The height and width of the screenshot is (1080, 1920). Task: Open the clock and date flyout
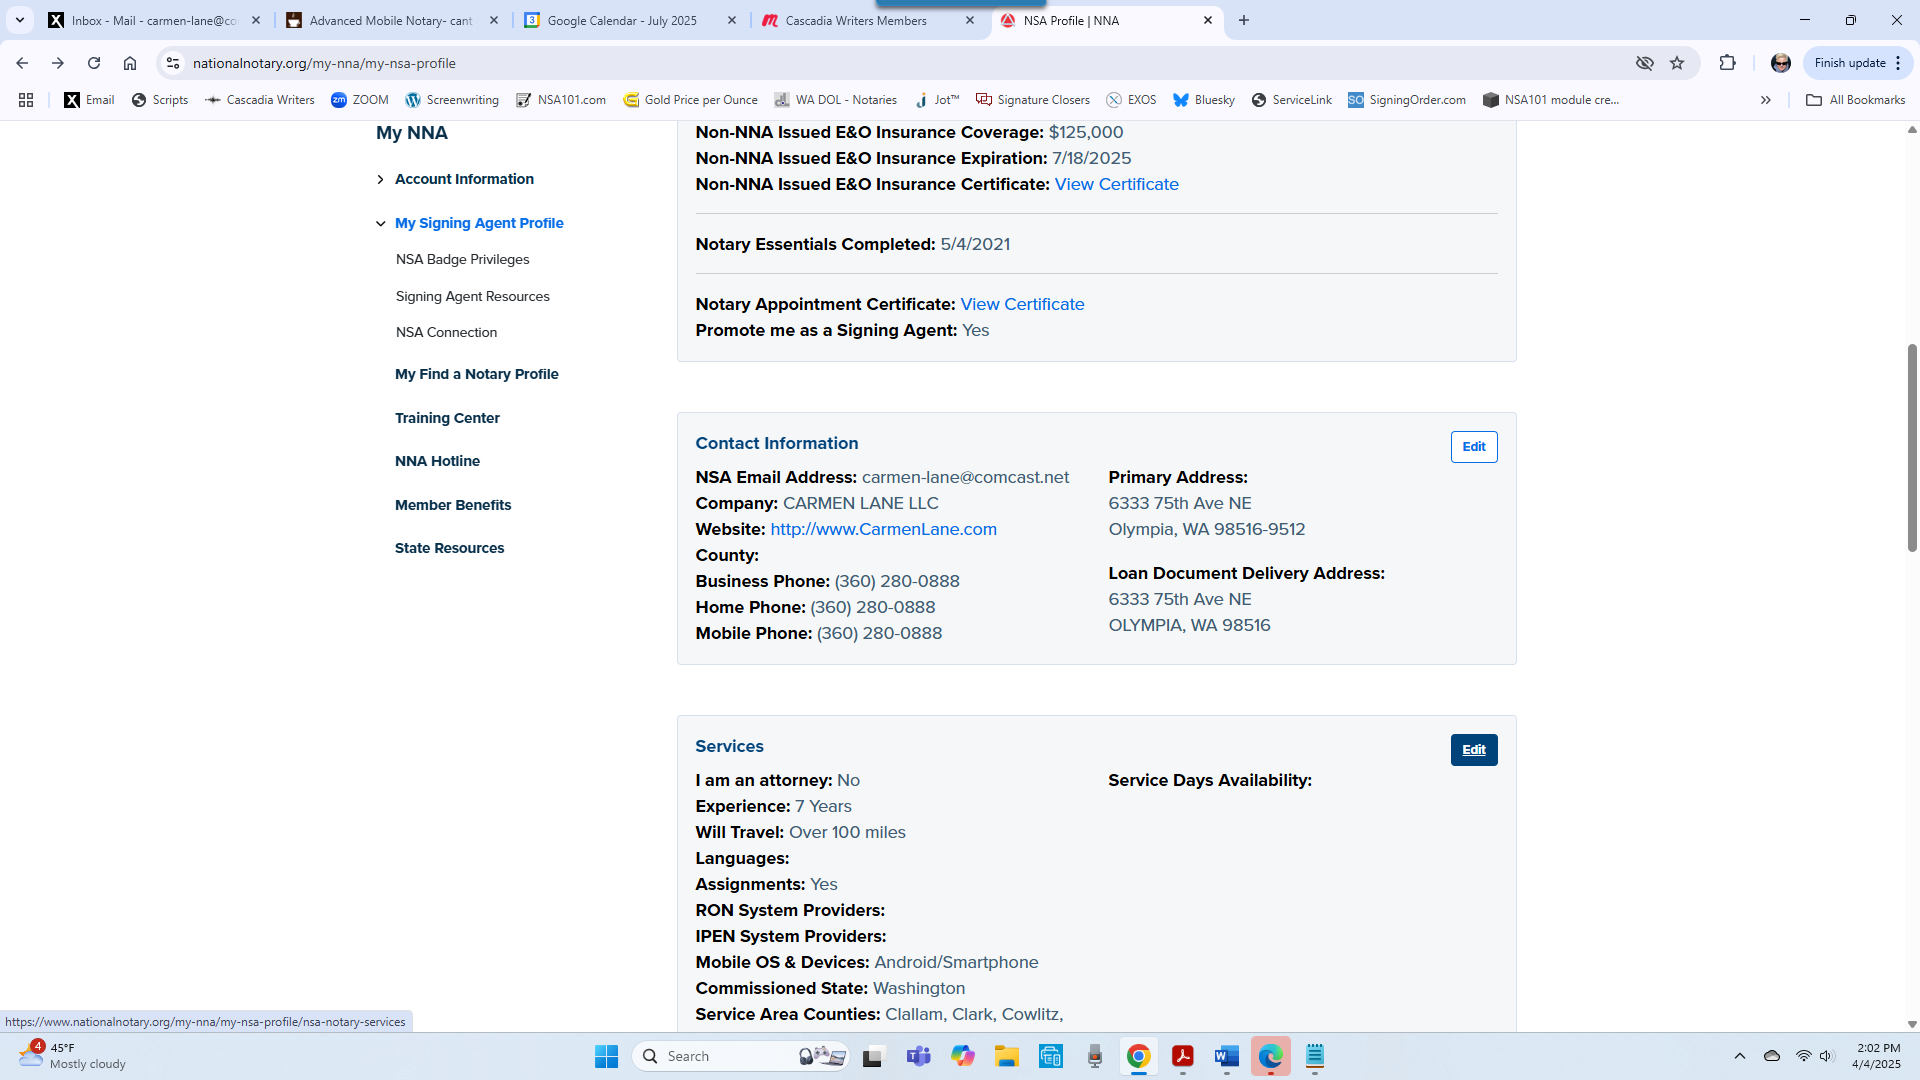pyautogui.click(x=1878, y=1056)
